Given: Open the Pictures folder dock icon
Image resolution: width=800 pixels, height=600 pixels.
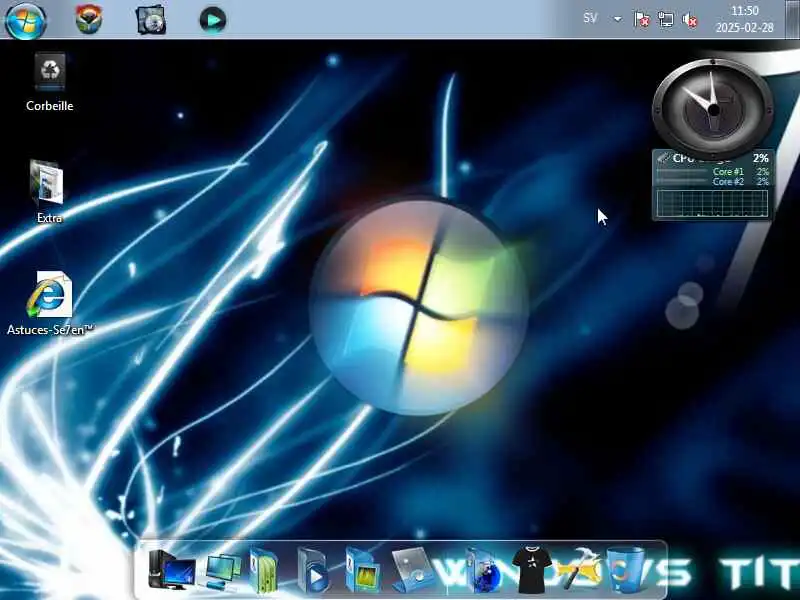Looking at the screenshot, I should pos(362,570).
